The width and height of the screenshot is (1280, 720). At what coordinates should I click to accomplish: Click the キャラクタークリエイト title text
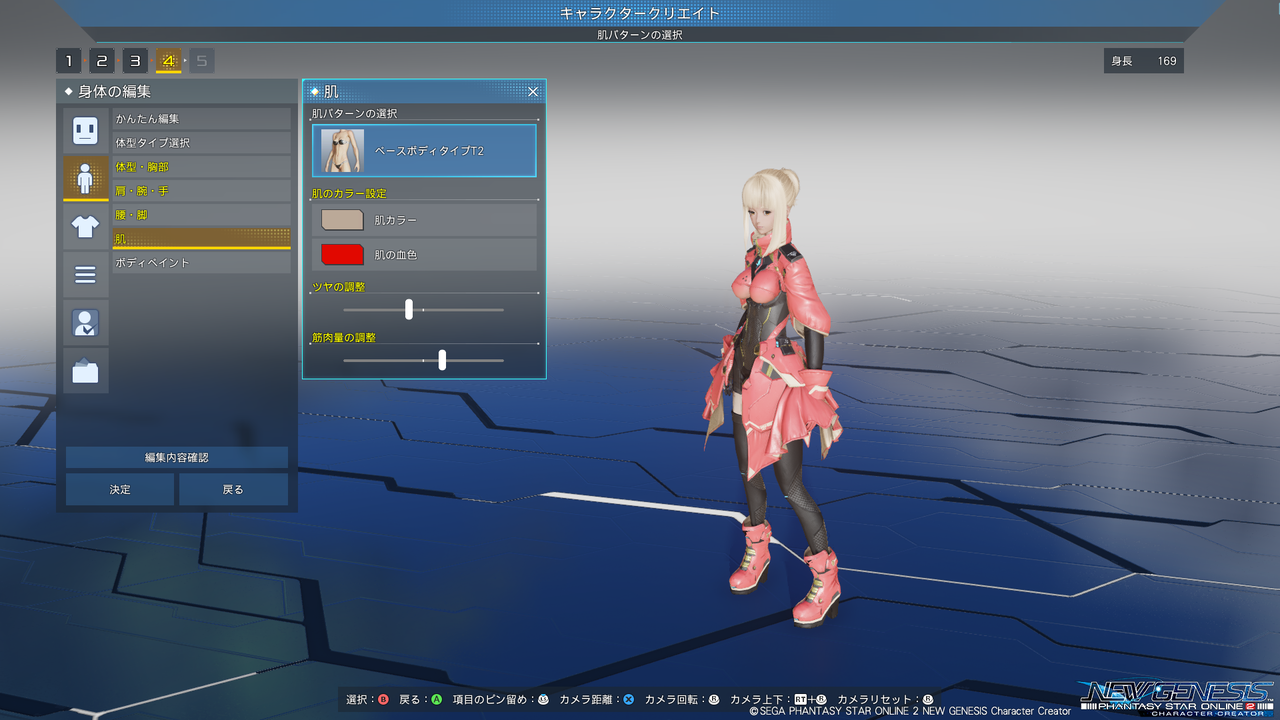640,13
